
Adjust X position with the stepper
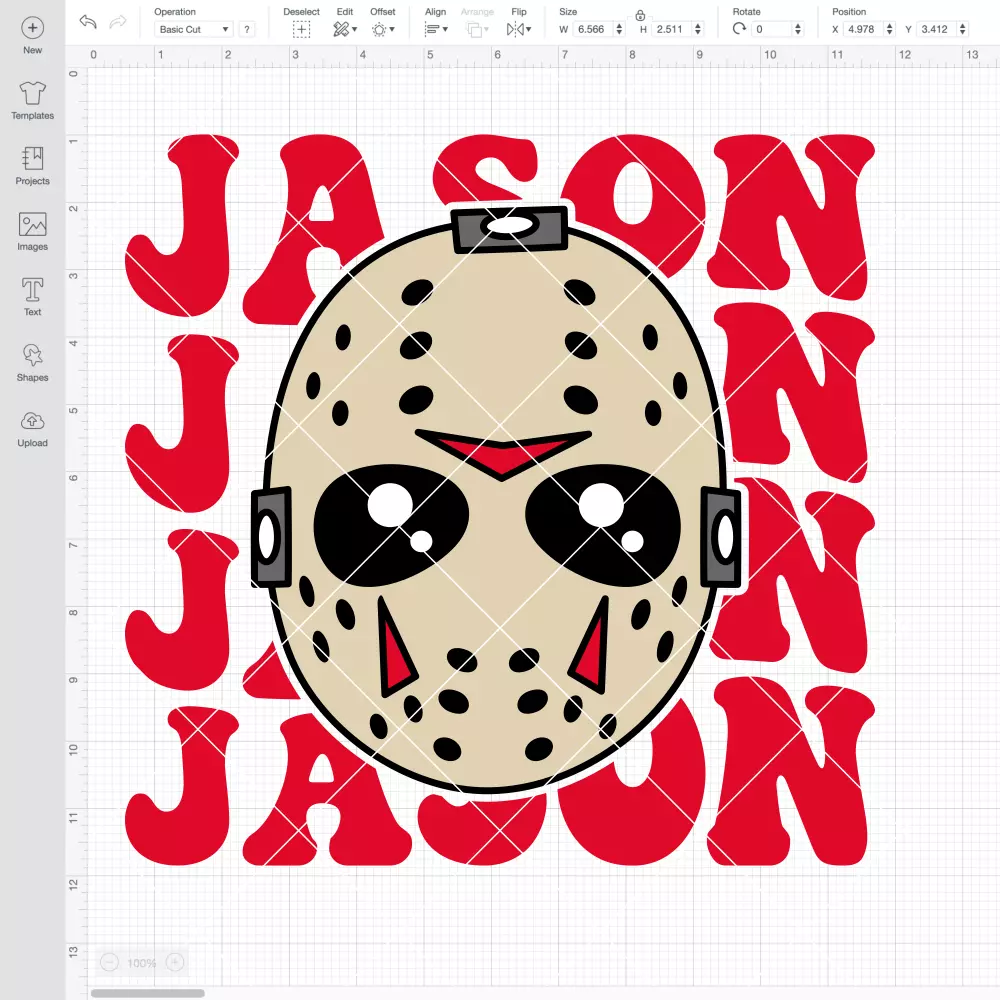click(x=890, y=29)
